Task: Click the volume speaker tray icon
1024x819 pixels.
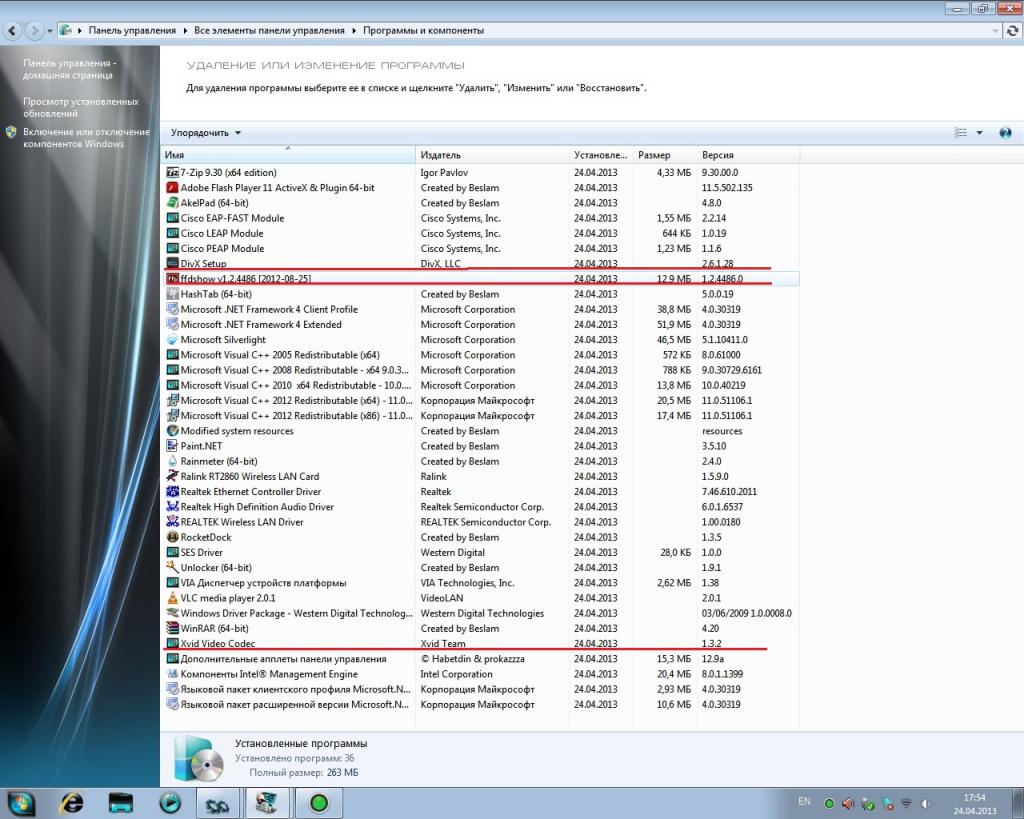Action: tap(849, 803)
